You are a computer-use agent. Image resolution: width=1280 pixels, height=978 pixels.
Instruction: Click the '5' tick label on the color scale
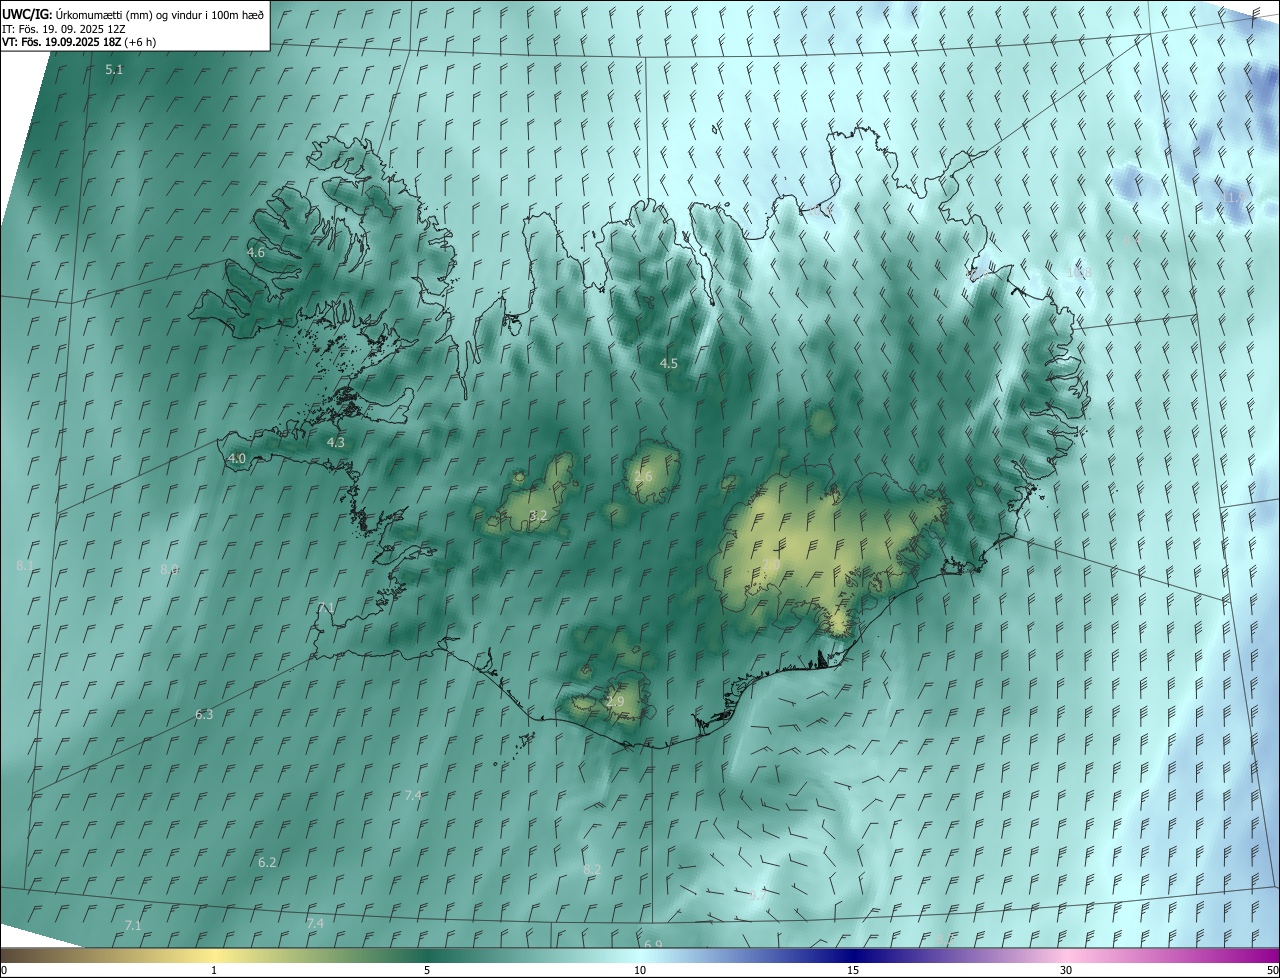click(x=427, y=970)
